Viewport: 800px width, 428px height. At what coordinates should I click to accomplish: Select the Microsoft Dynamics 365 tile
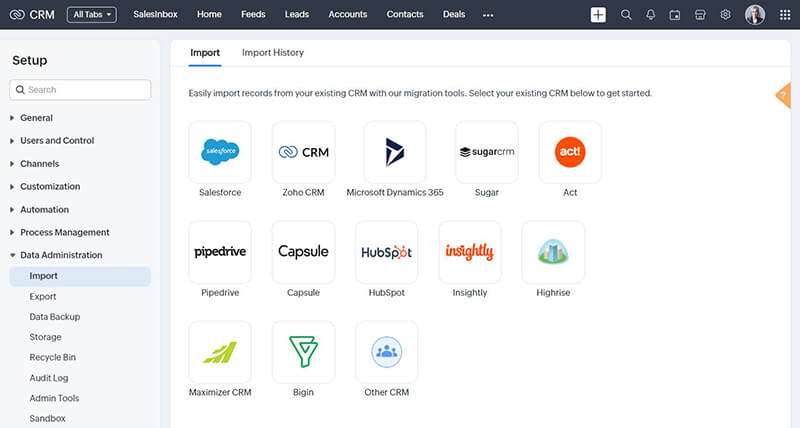[x=395, y=152]
